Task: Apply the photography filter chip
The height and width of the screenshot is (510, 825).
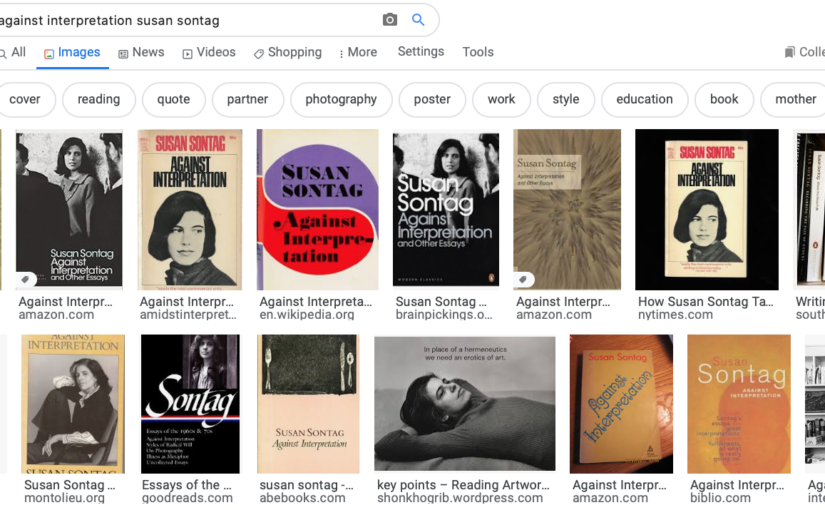Action: [341, 99]
